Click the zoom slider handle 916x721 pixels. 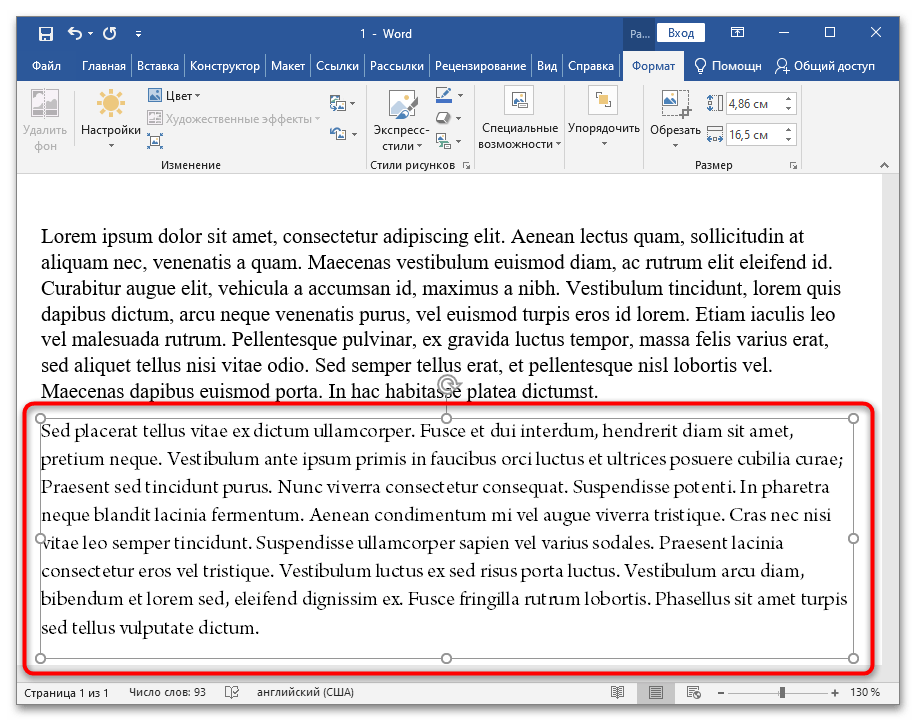click(782, 692)
